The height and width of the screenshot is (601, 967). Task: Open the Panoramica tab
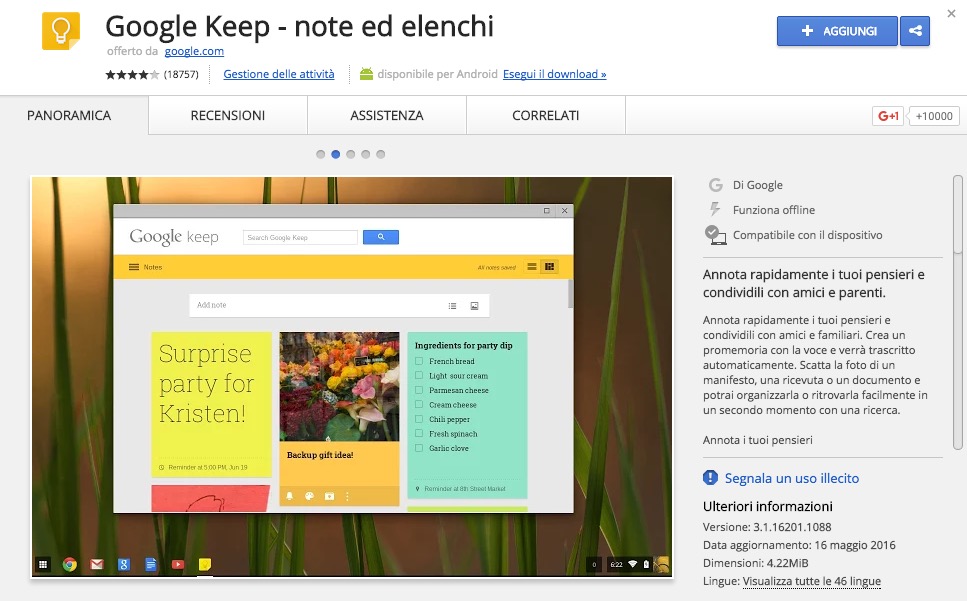click(69, 116)
